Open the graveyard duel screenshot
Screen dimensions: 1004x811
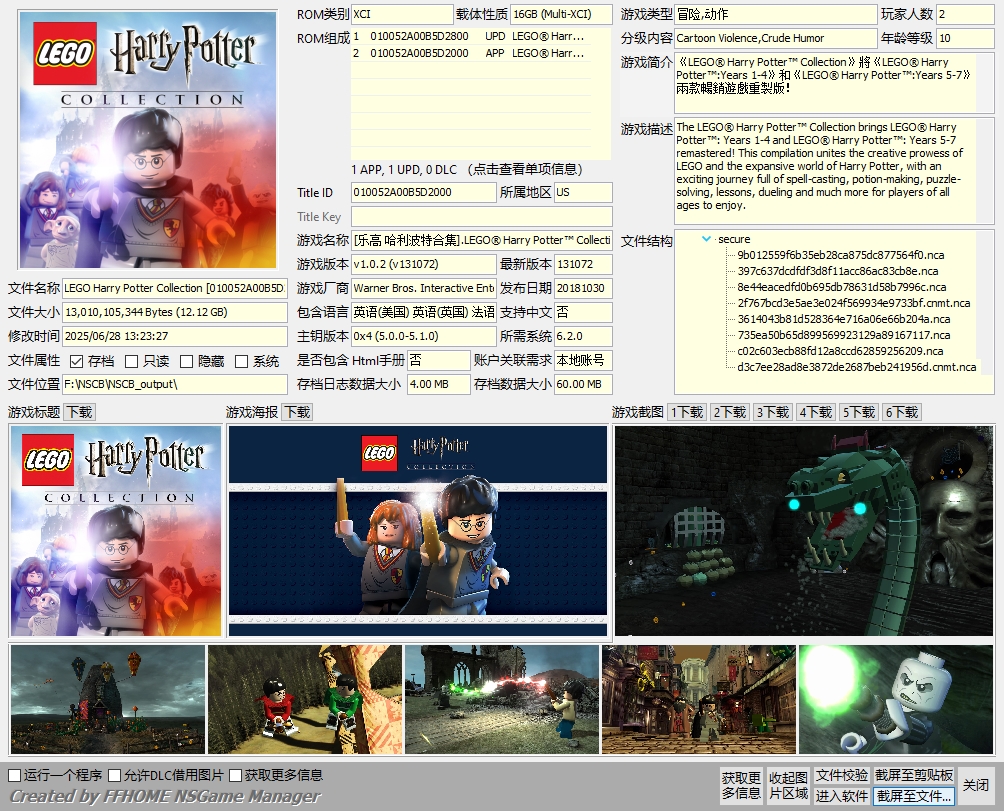coord(502,700)
